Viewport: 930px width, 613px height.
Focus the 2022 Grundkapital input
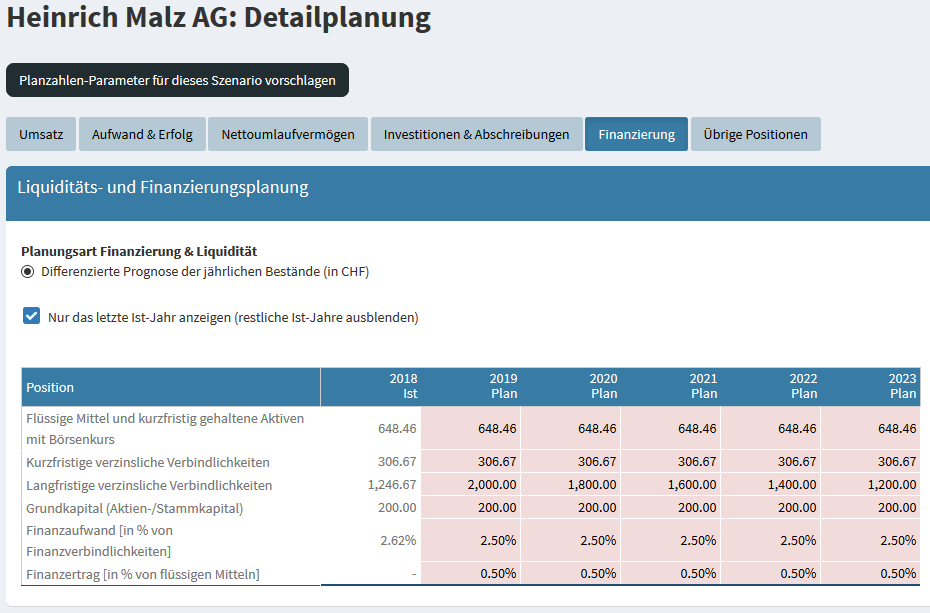point(771,507)
